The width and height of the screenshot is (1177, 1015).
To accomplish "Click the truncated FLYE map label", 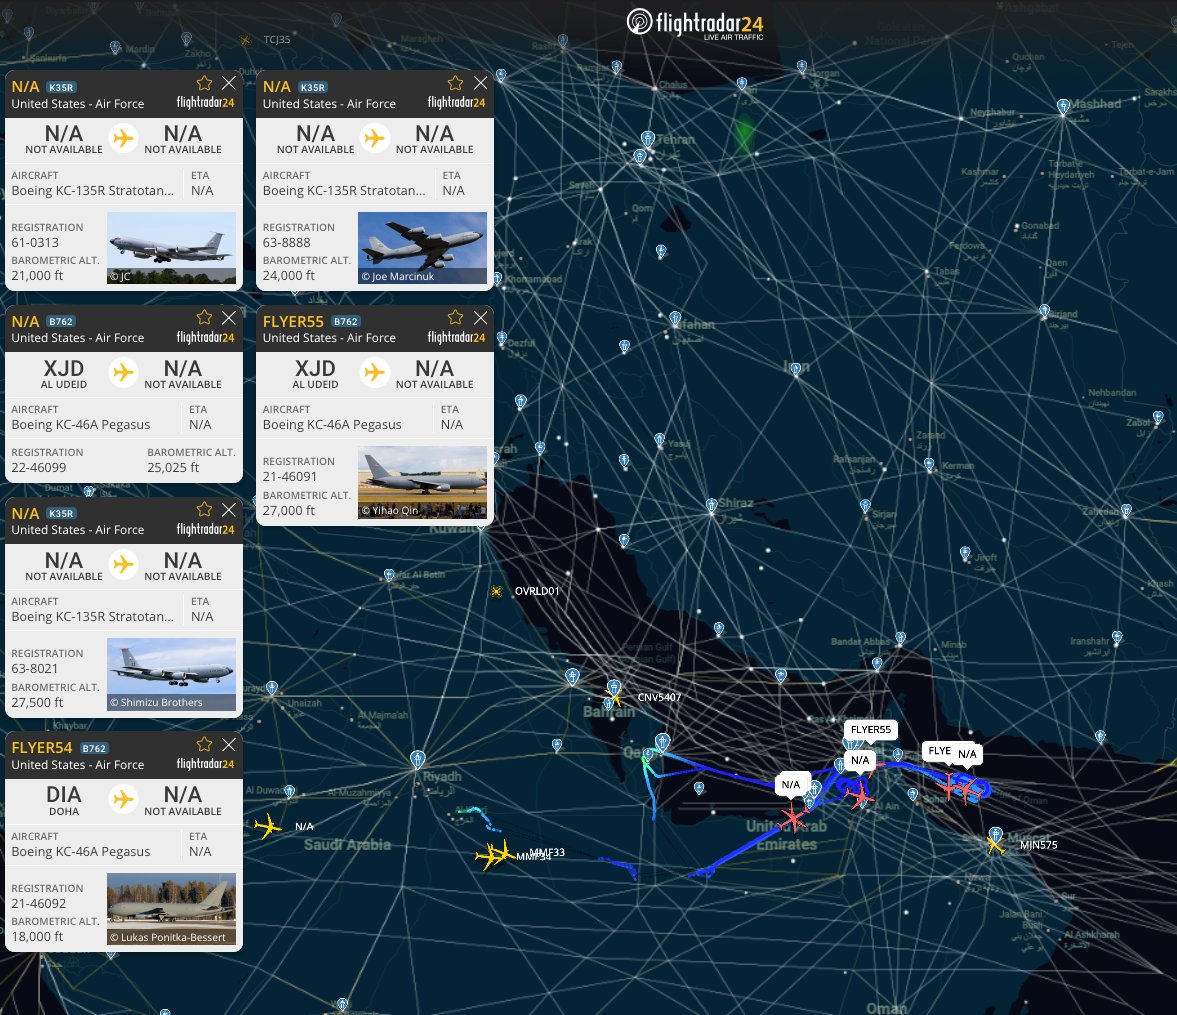I will pos(939,751).
